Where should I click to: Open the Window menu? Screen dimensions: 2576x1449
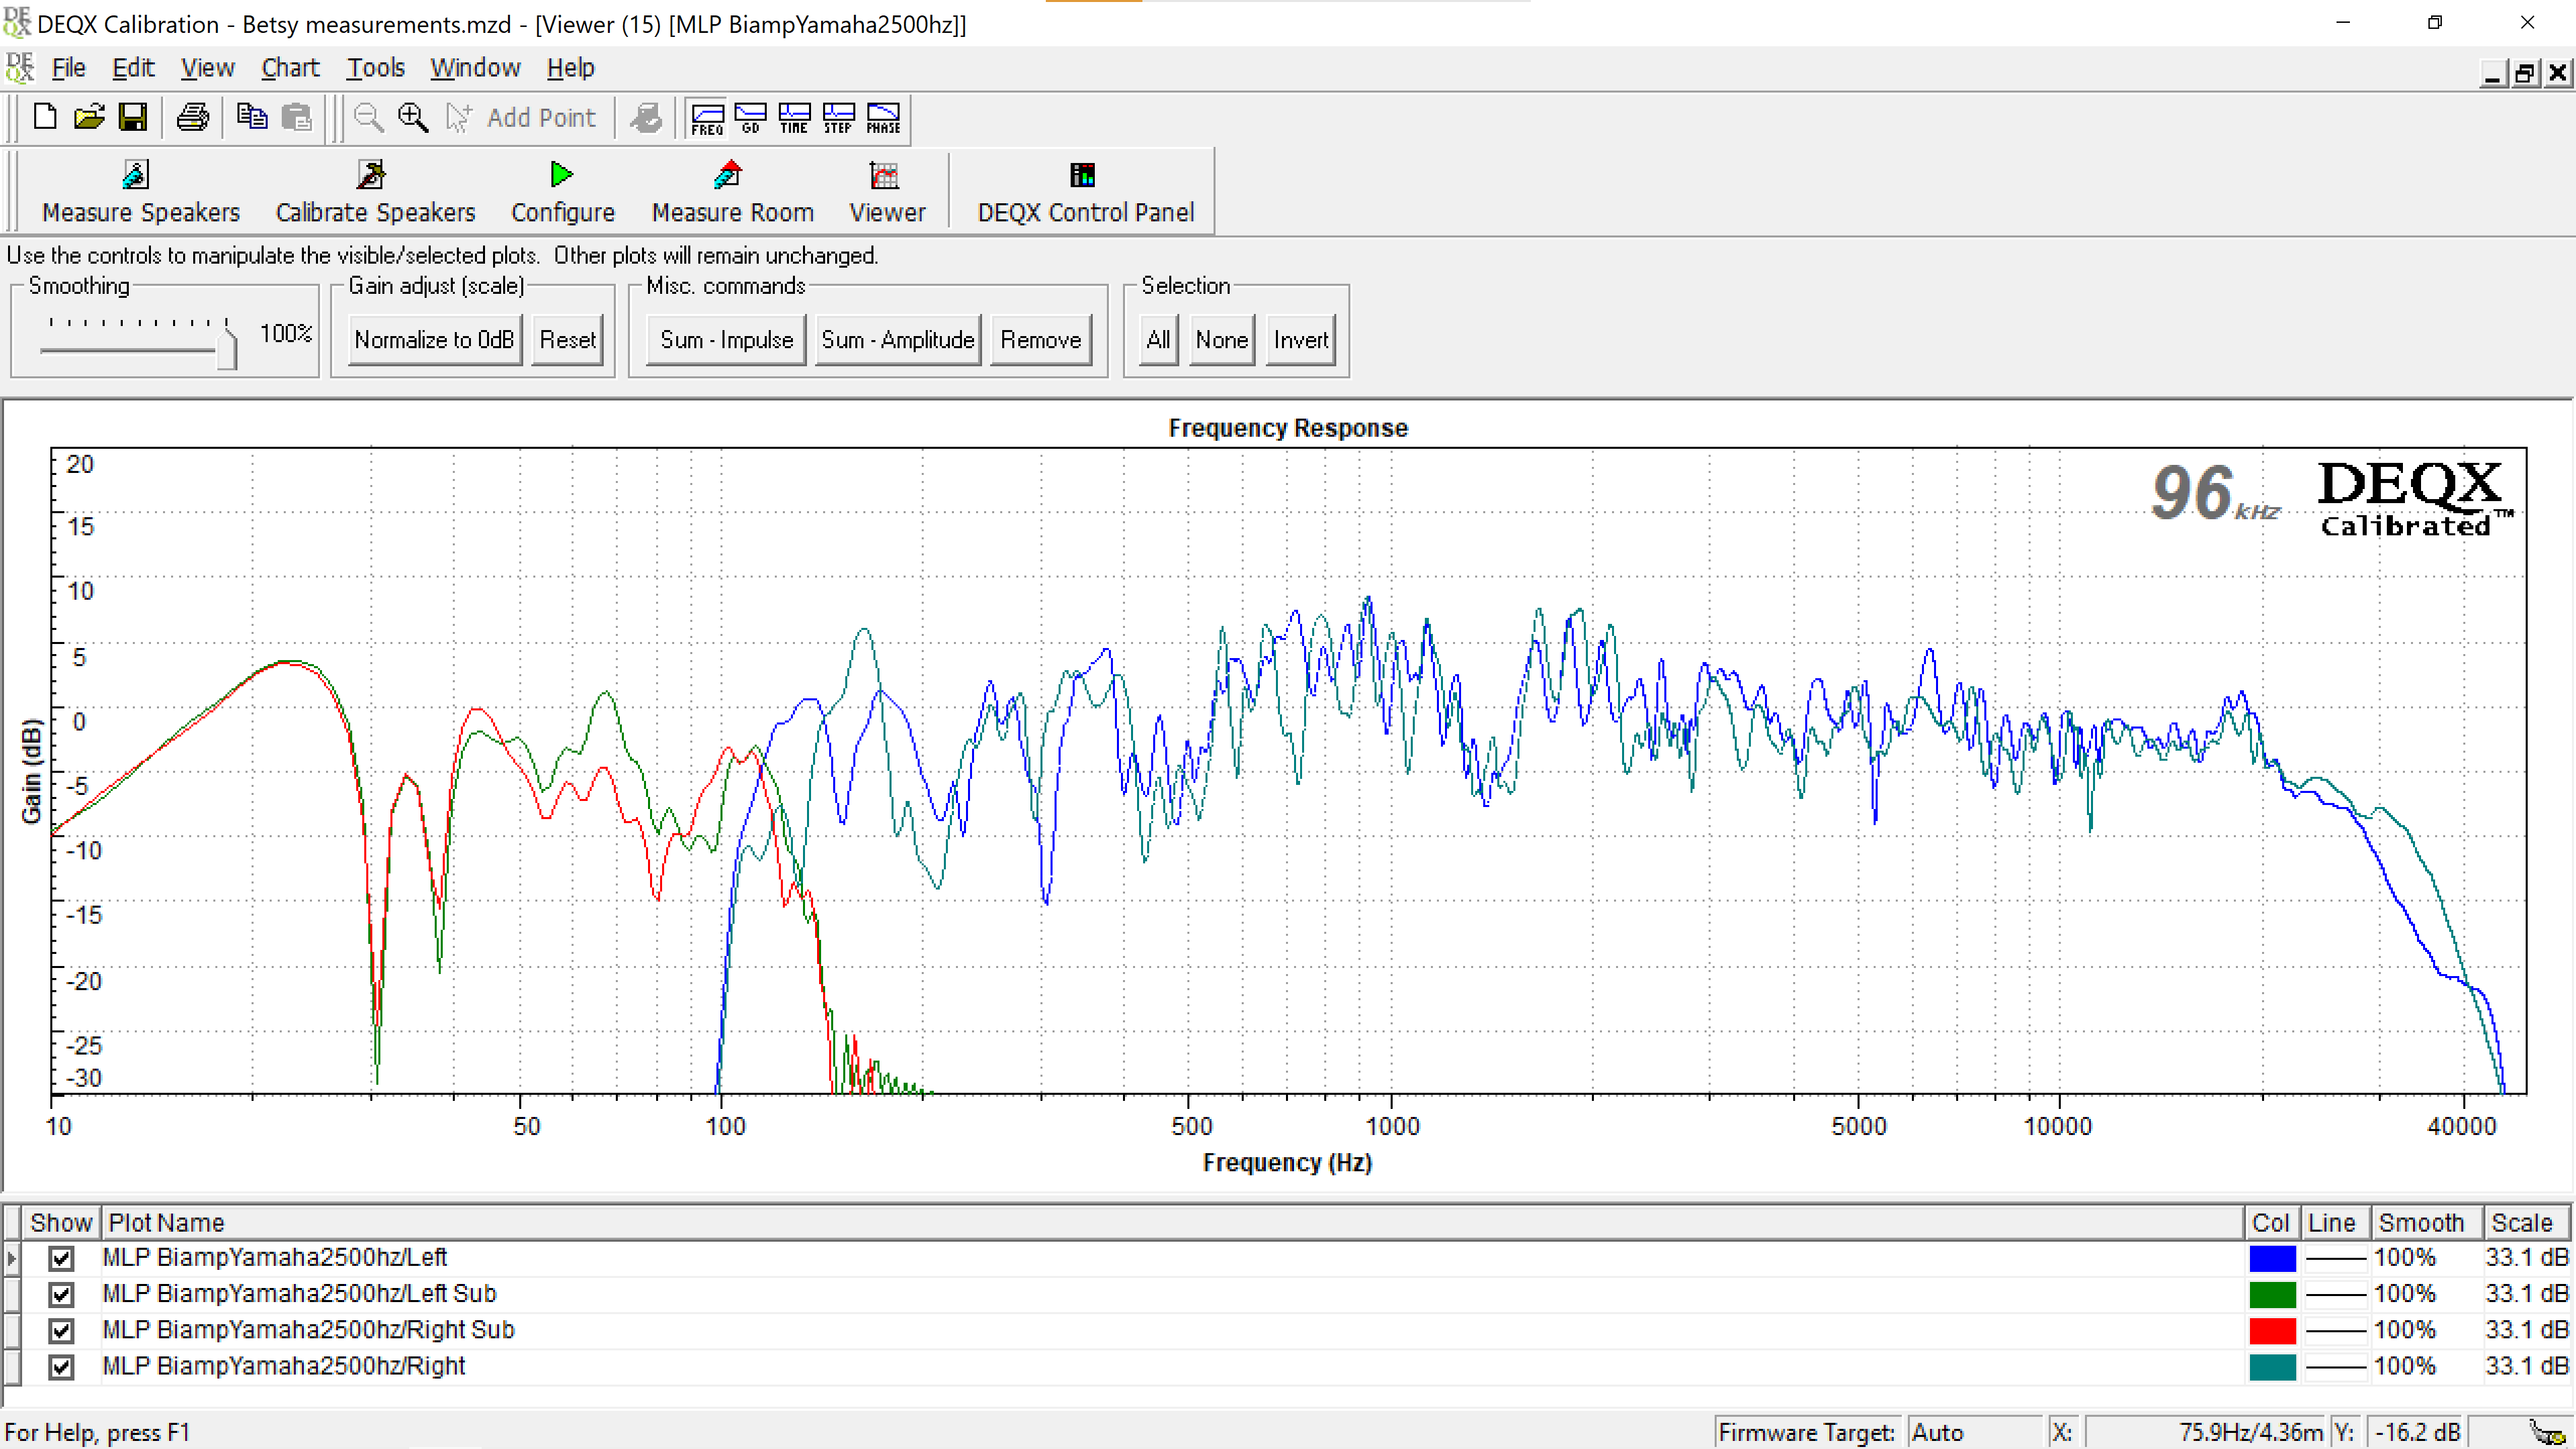[475, 68]
